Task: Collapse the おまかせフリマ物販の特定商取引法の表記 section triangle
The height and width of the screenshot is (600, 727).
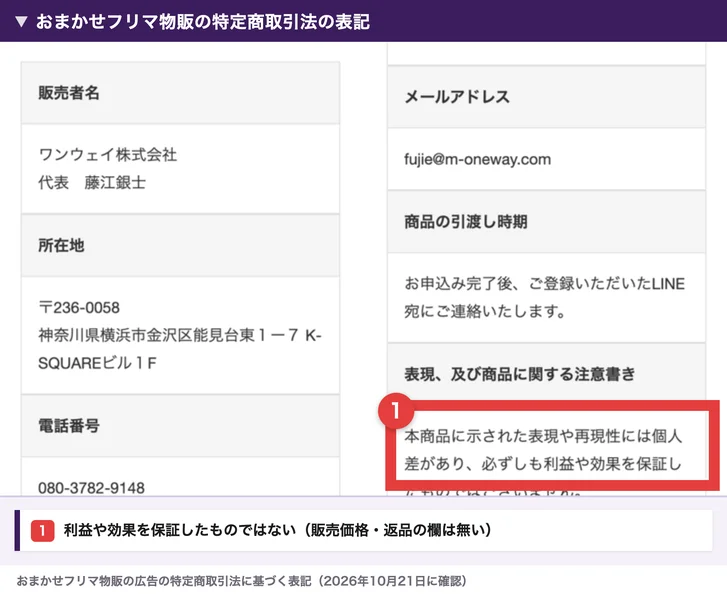Action: coord(21,21)
